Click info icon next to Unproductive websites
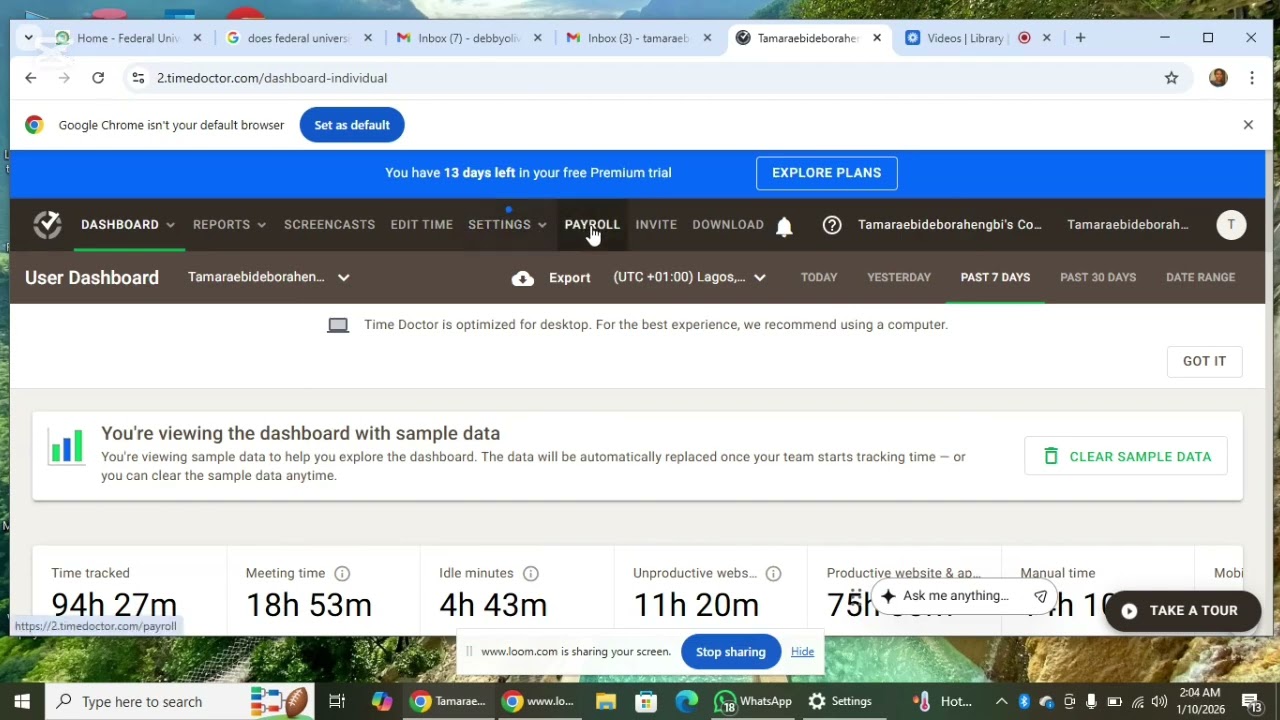This screenshot has height=720, width=1280. coord(773,573)
